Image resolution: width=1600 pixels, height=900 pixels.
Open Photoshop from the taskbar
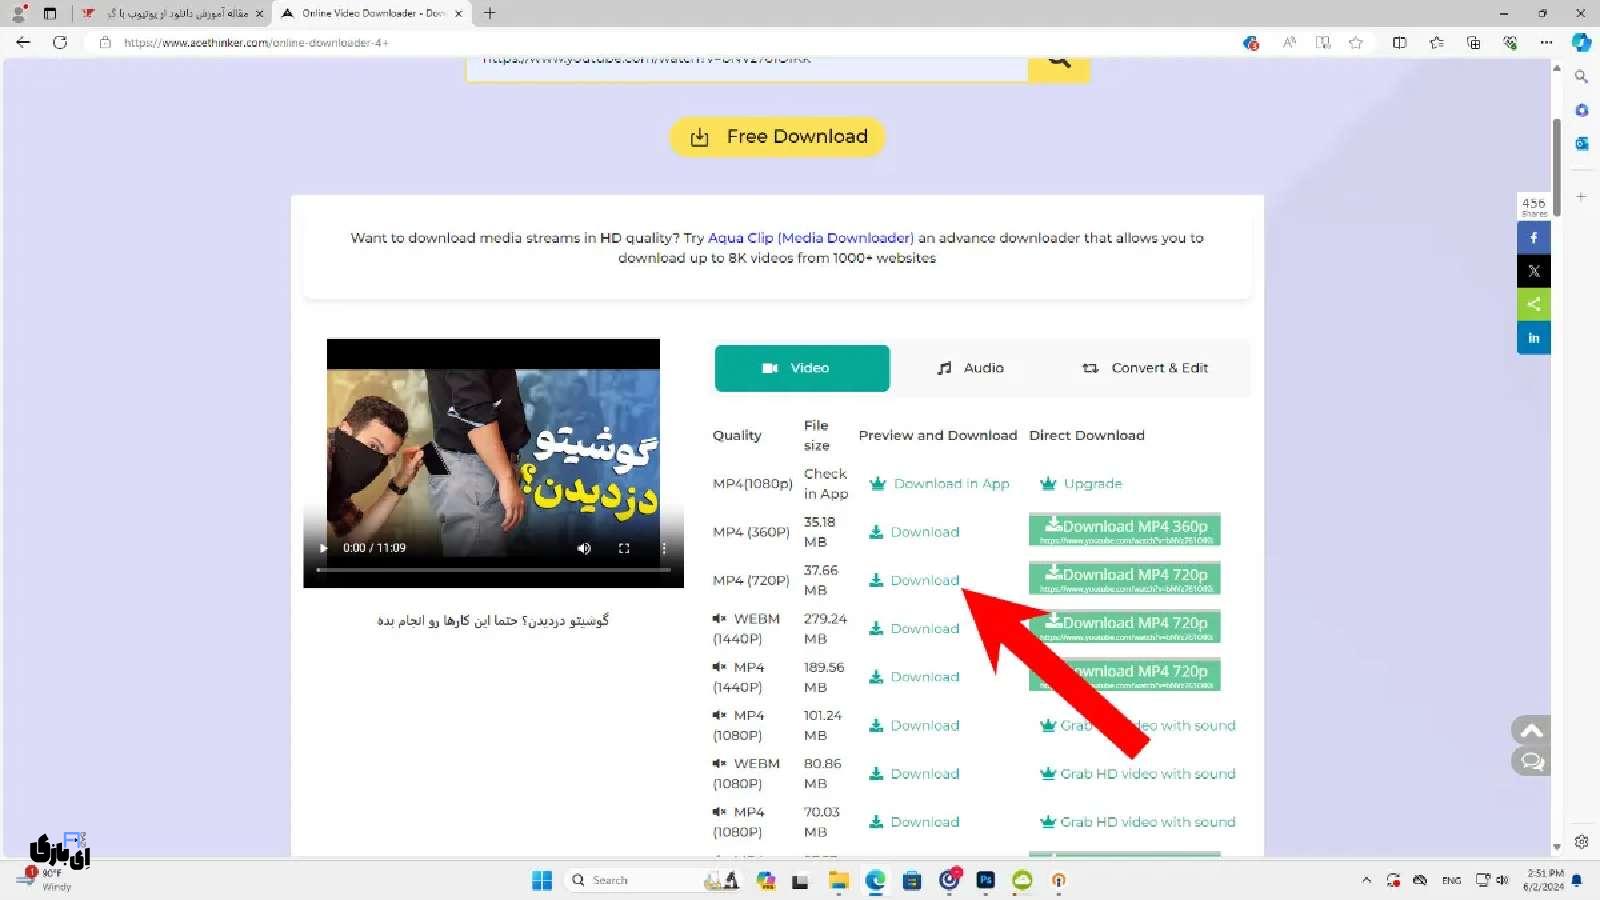pos(985,880)
